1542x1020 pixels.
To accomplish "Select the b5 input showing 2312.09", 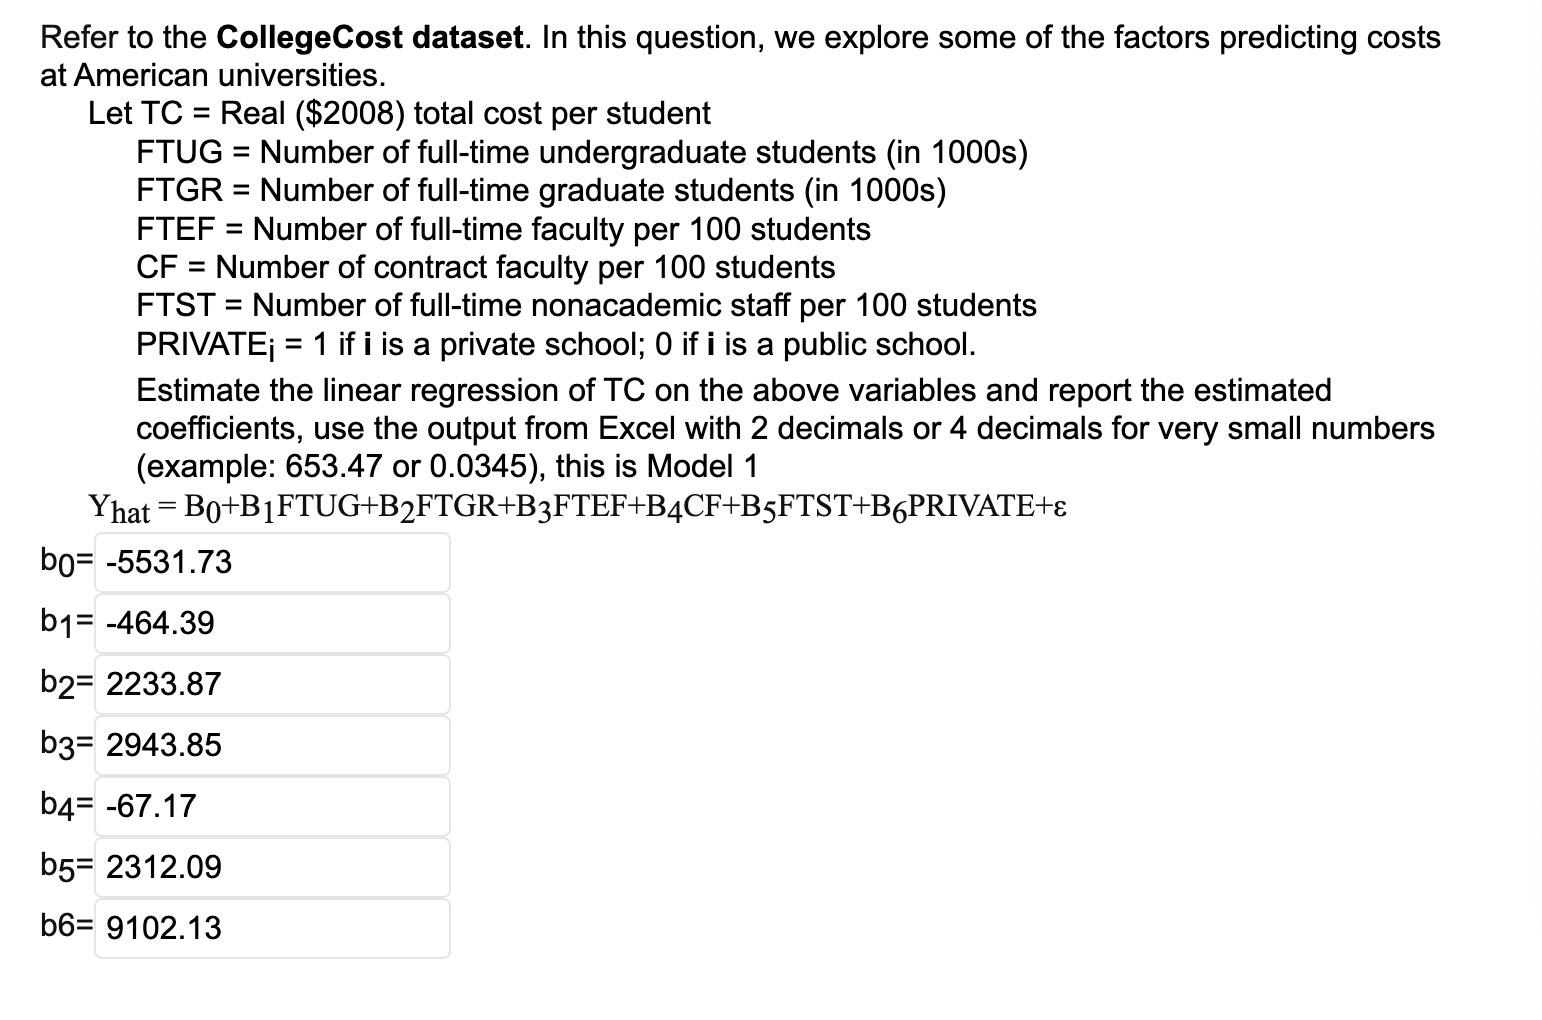I will [272, 867].
